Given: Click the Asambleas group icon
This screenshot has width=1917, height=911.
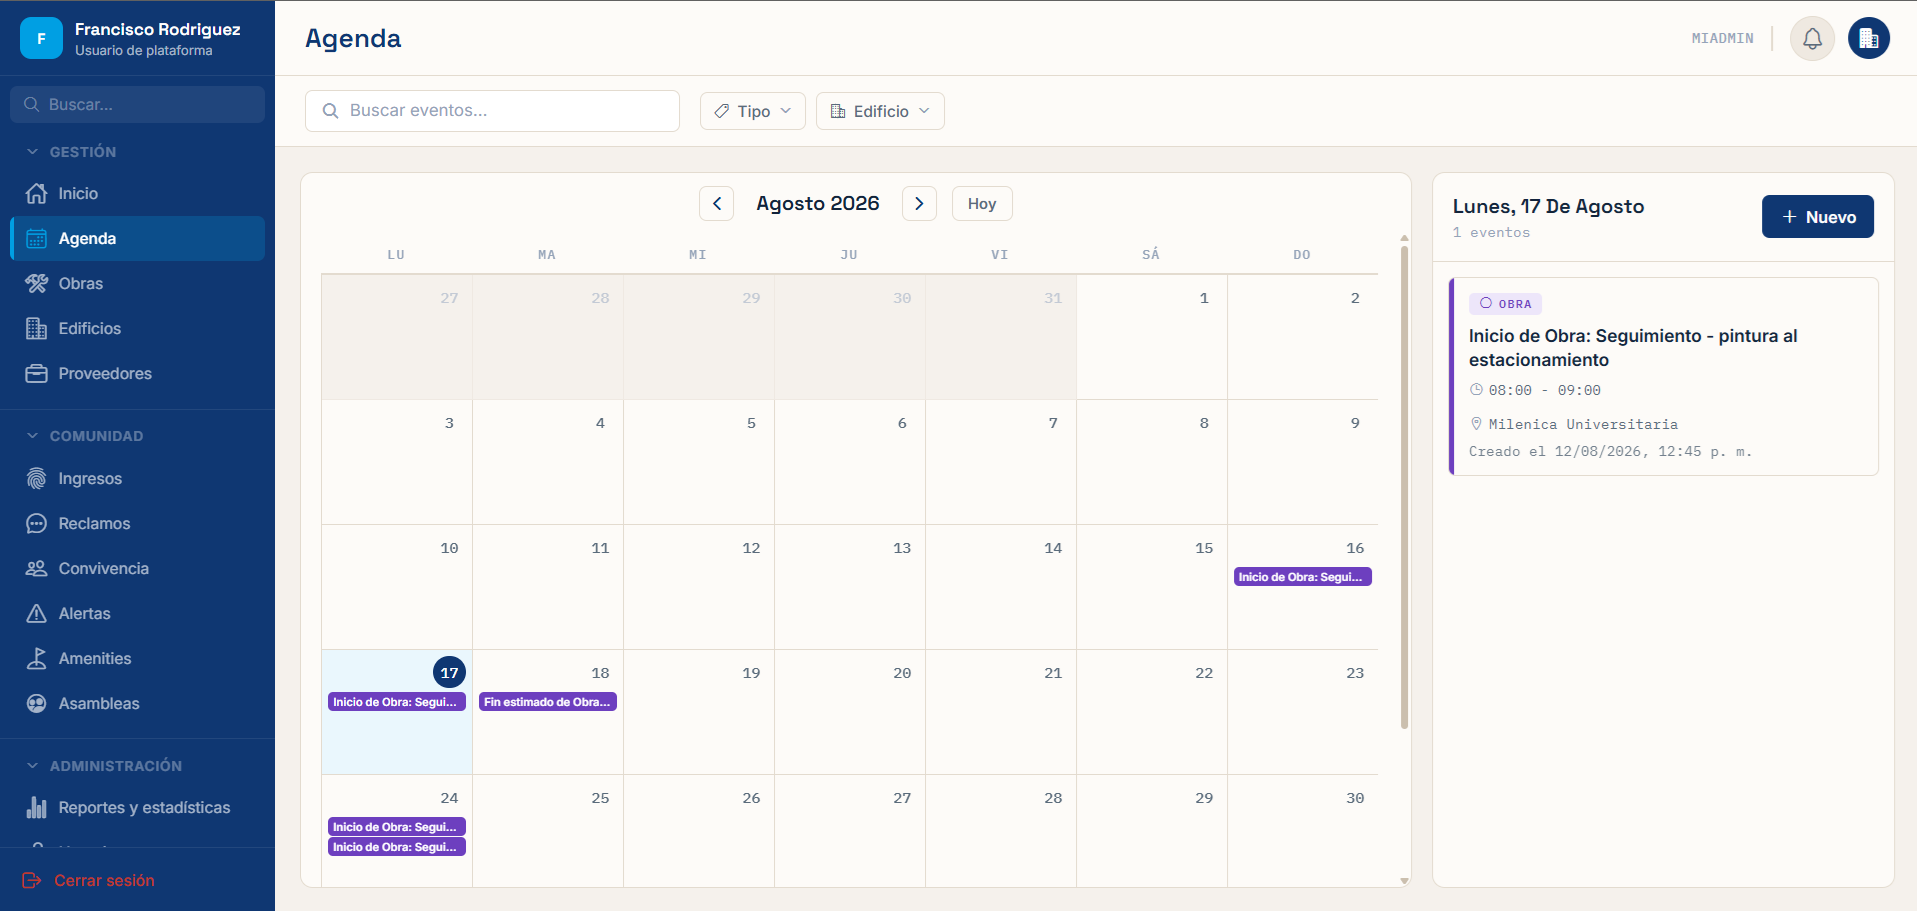Looking at the screenshot, I should (37, 703).
